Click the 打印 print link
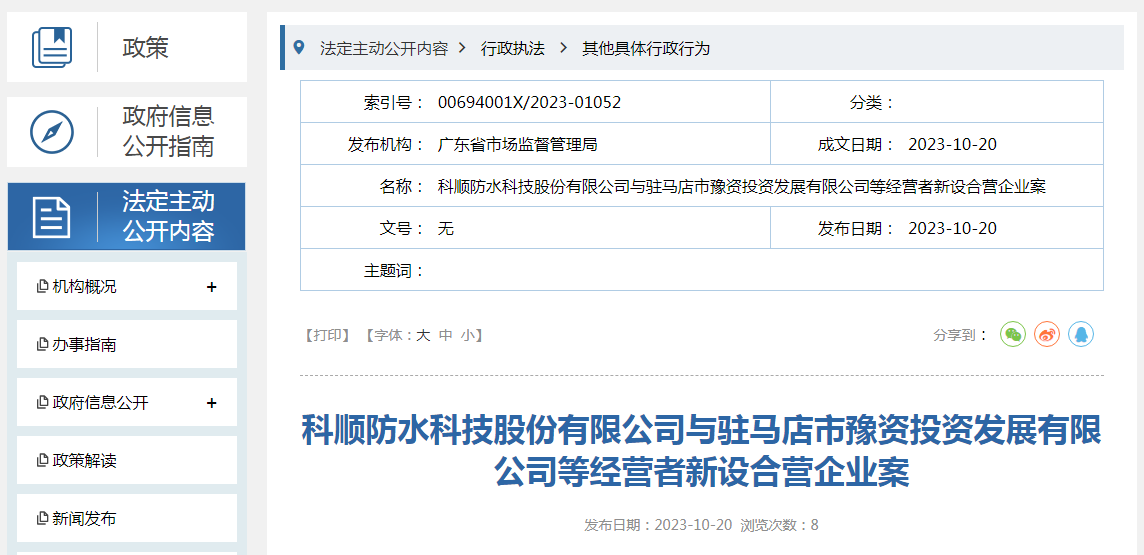 coord(328,335)
